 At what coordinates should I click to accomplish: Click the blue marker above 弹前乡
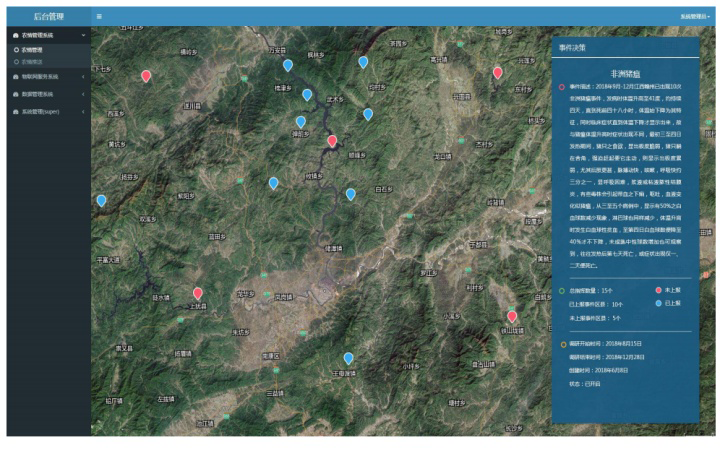click(x=300, y=122)
